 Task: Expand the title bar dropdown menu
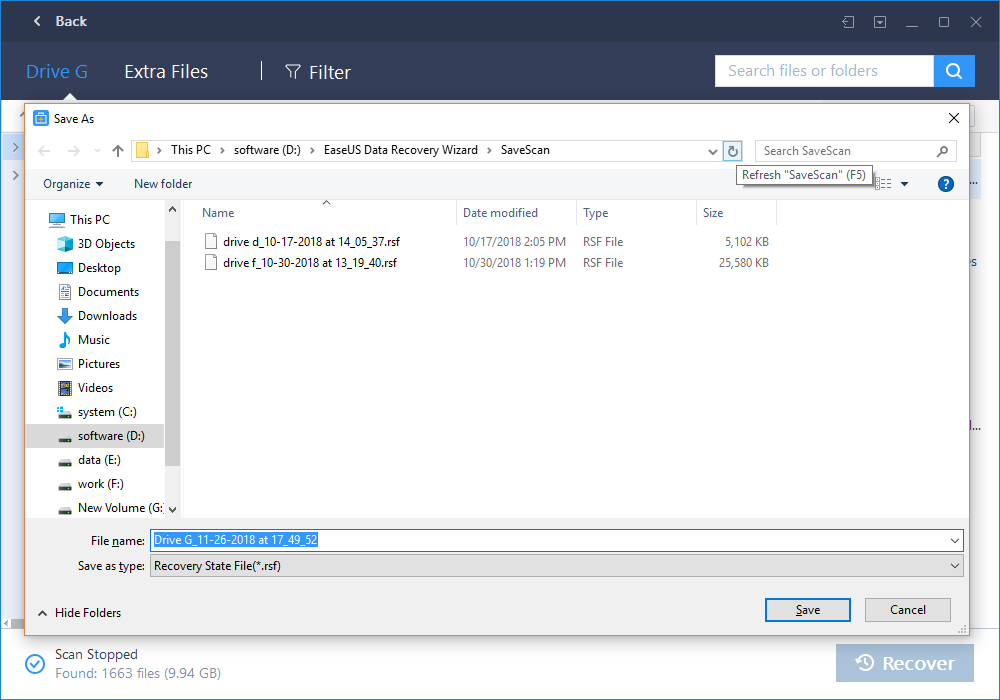(880, 21)
